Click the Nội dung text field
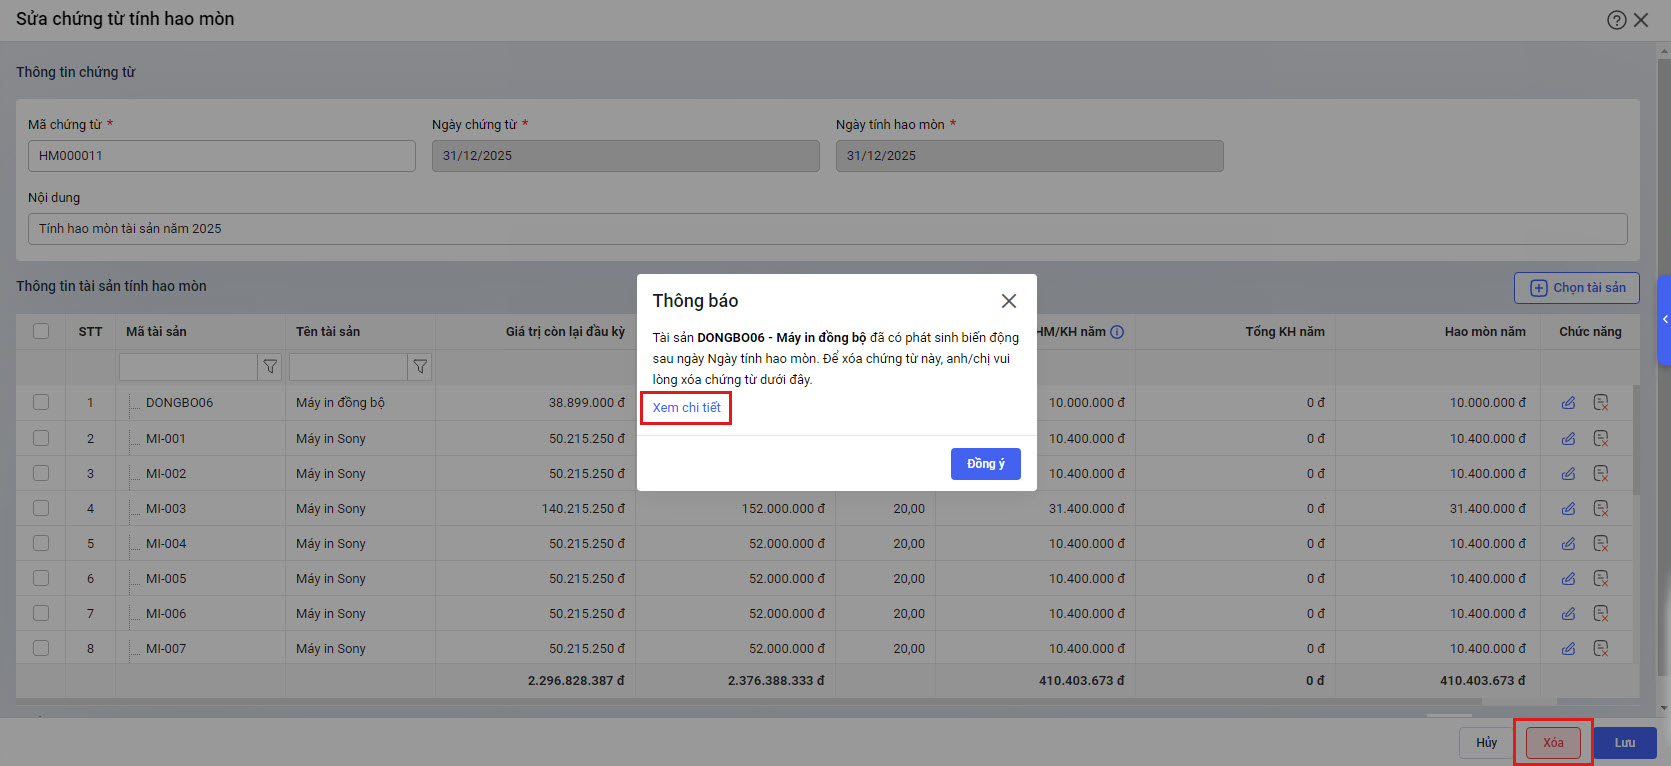 pyautogui.click(x=827, y=229)
